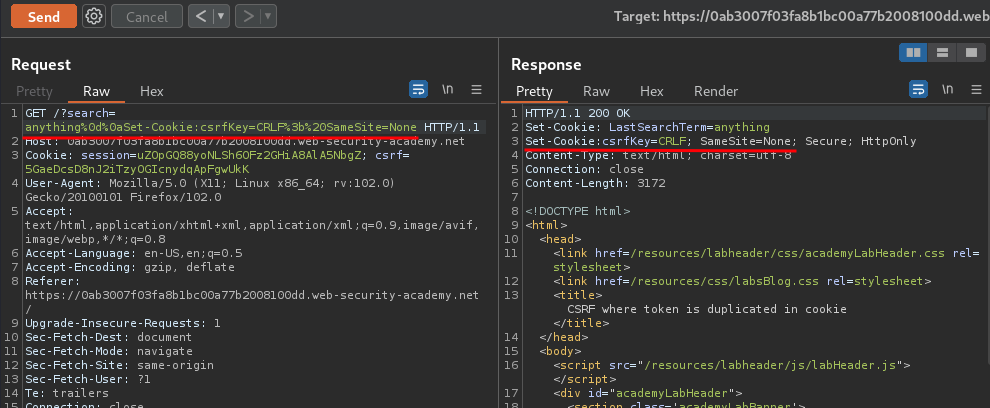This screenshot has width=990, height=408.
Task: Click the Host header line
Action: point(245,141)
